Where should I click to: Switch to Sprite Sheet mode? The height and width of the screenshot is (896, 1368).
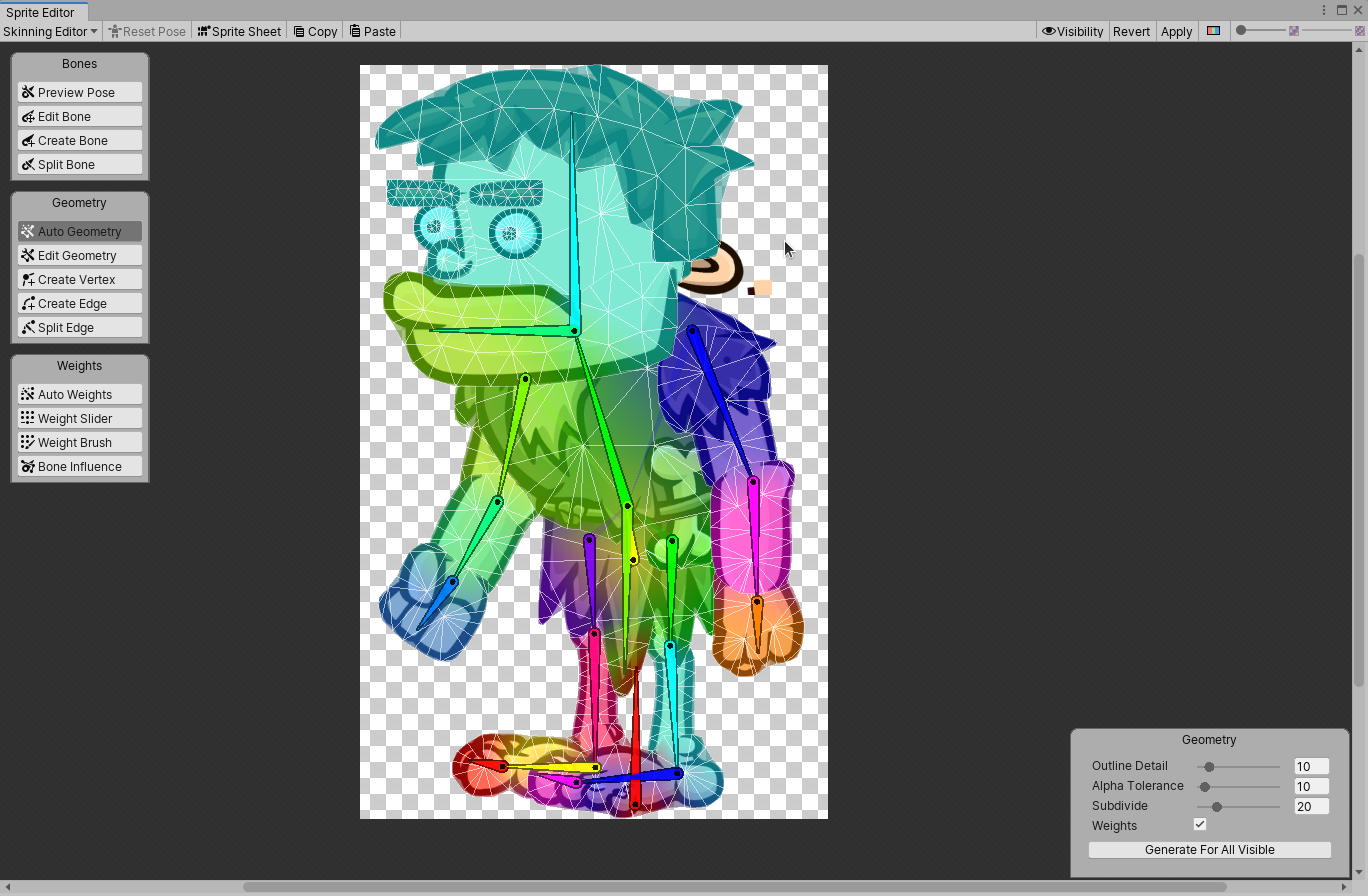239,31
